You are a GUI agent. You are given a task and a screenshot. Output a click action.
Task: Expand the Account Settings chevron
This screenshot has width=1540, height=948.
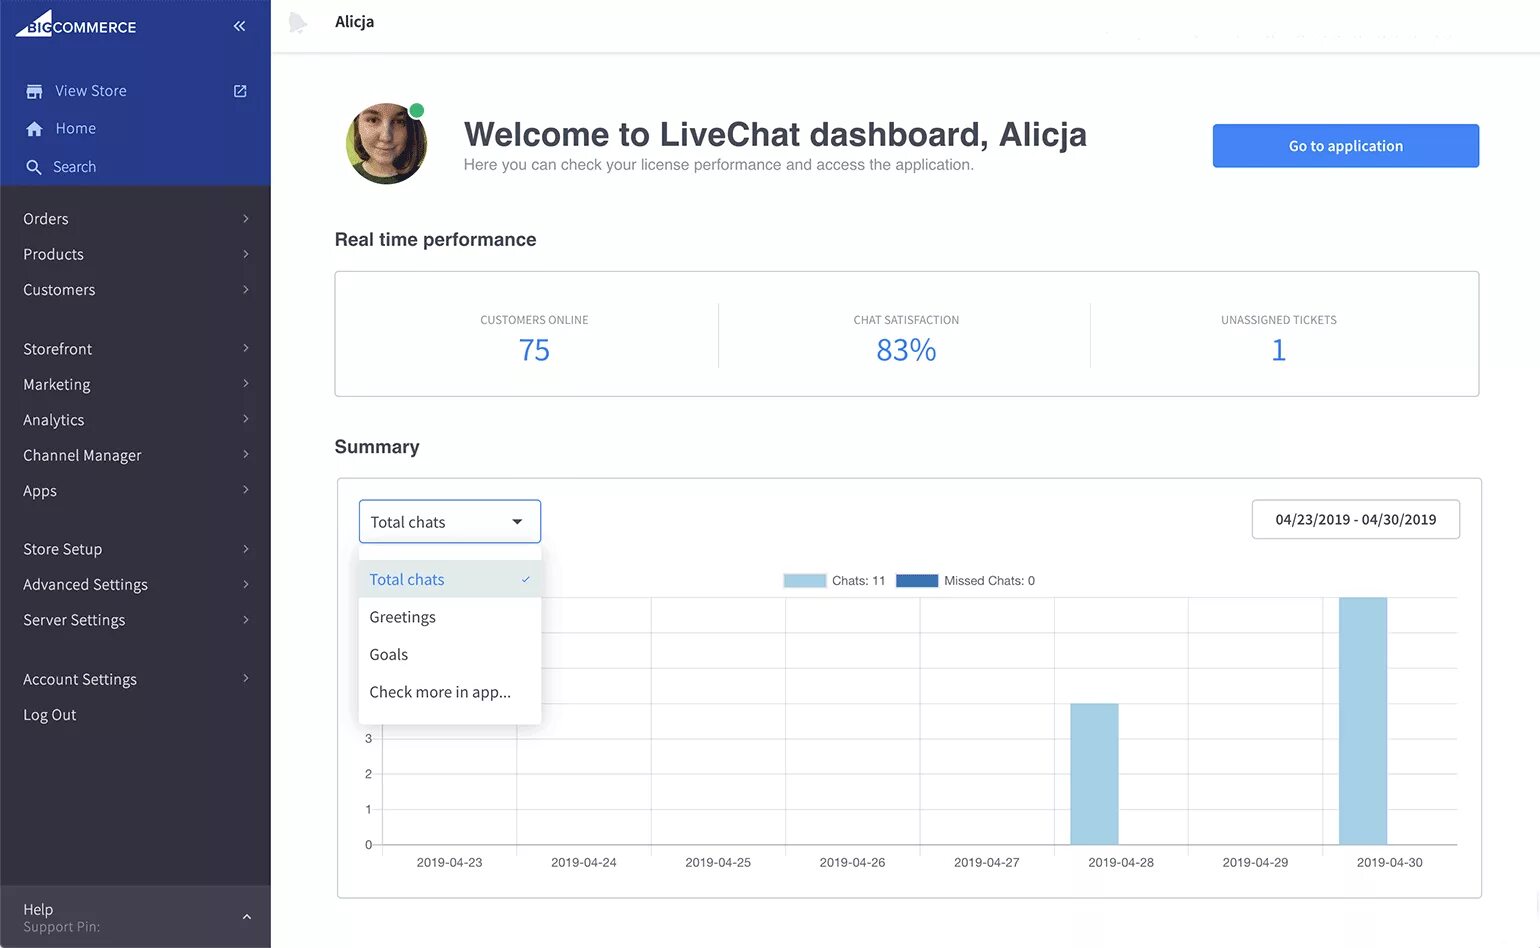pos(246,679)
